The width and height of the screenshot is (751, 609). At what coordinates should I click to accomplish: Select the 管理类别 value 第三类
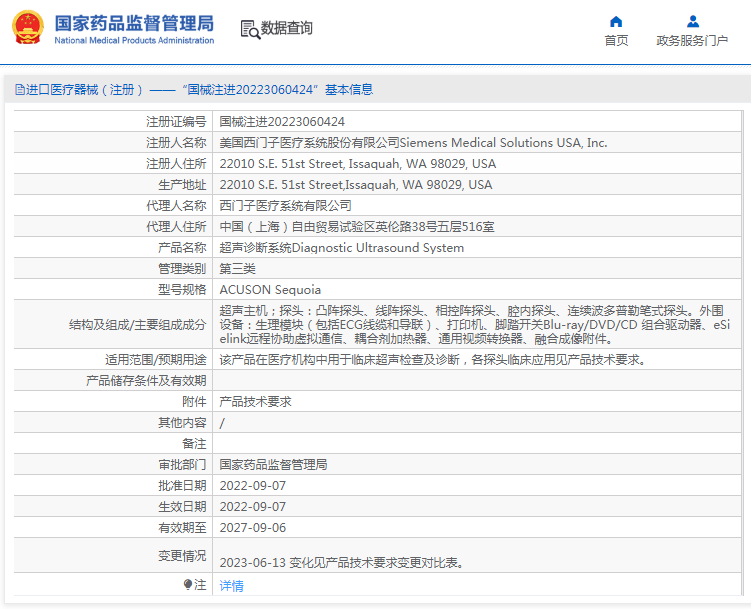click(x=238, y=269)
